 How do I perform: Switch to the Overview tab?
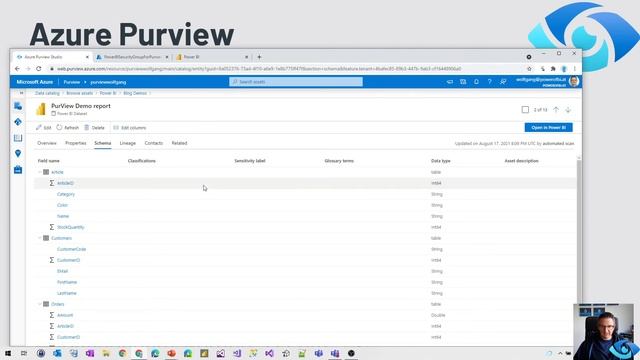47,143
